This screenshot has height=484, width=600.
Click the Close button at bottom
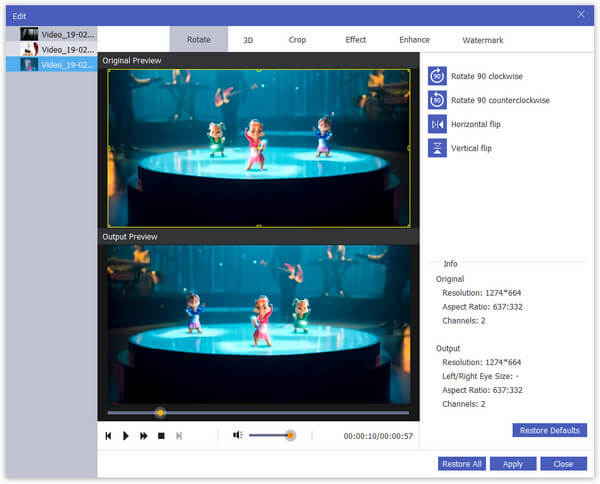tap(563, 464)
